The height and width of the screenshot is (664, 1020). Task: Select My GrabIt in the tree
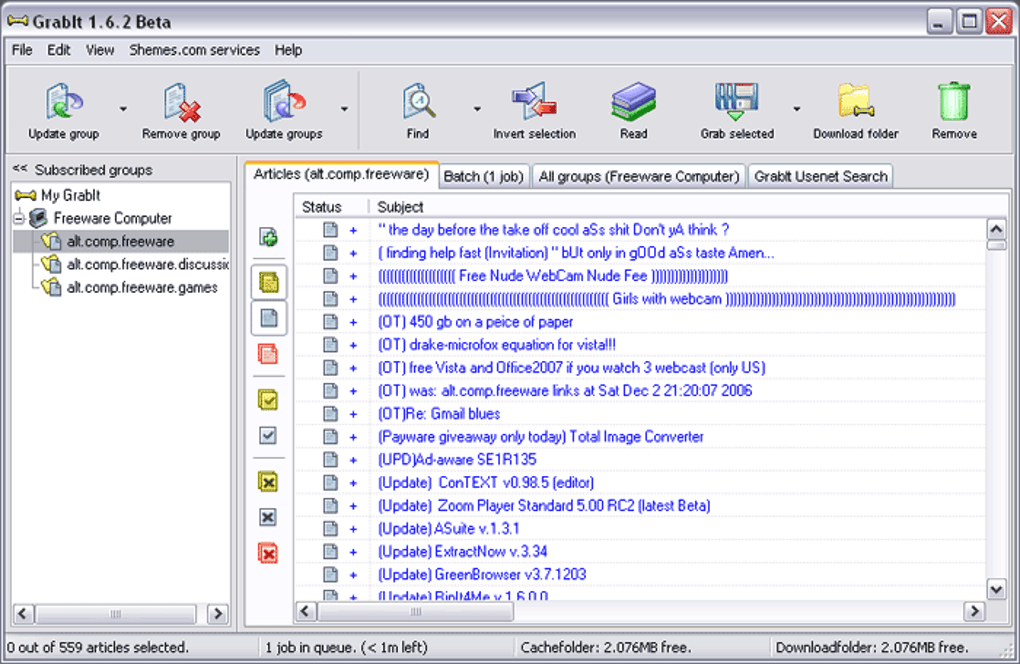coord(71,195)
